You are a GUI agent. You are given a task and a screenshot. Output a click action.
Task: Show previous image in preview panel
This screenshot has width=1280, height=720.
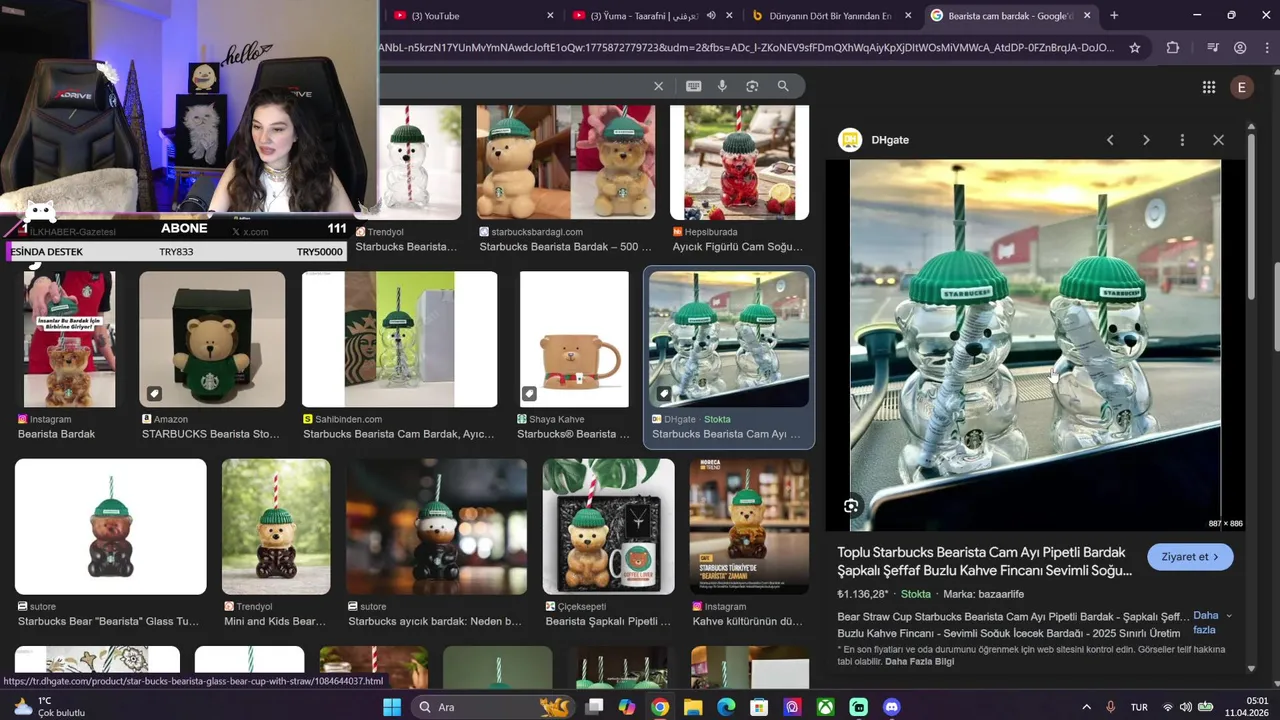[x=1110, y=140]
